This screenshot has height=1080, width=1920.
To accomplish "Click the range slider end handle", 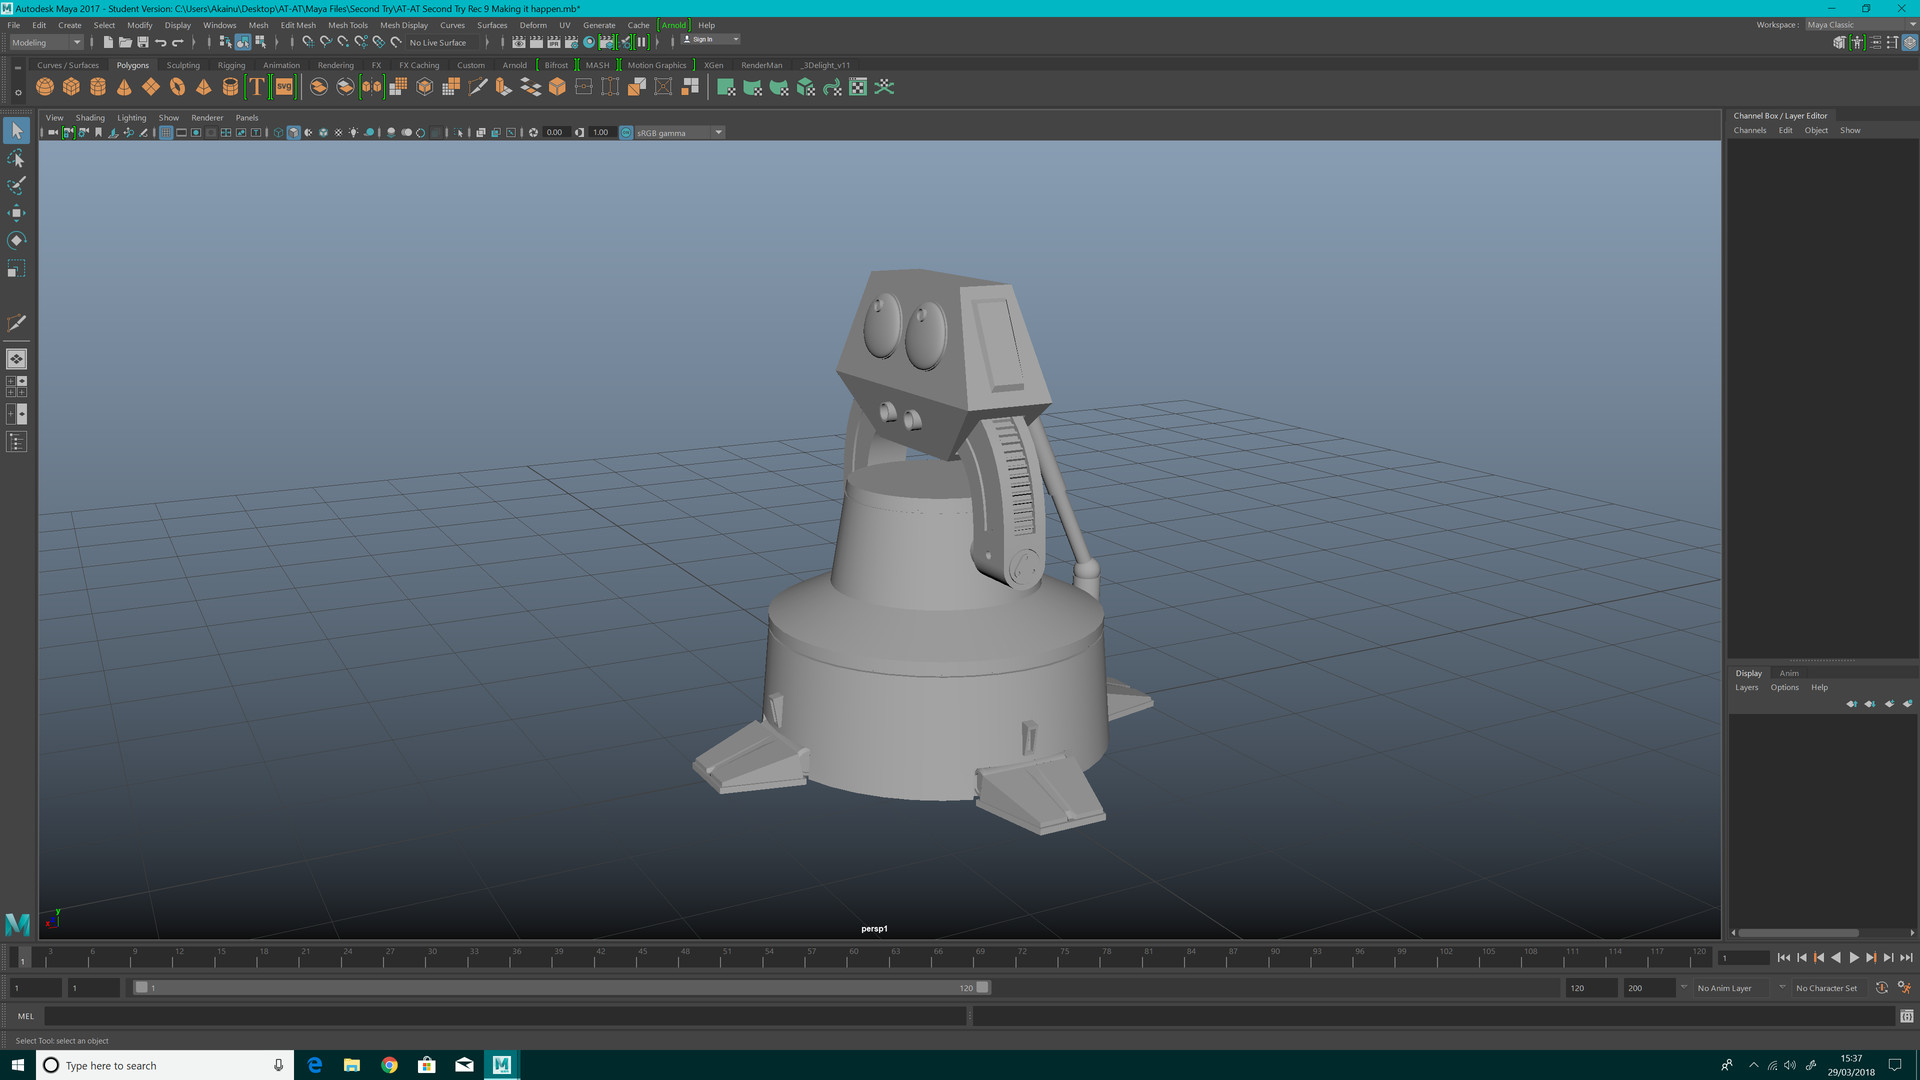I will click(983, 987).
